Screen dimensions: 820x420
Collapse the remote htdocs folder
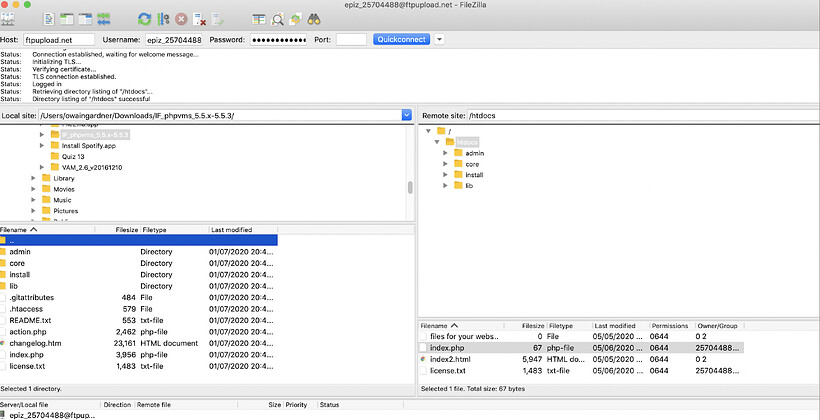[437, 142]
